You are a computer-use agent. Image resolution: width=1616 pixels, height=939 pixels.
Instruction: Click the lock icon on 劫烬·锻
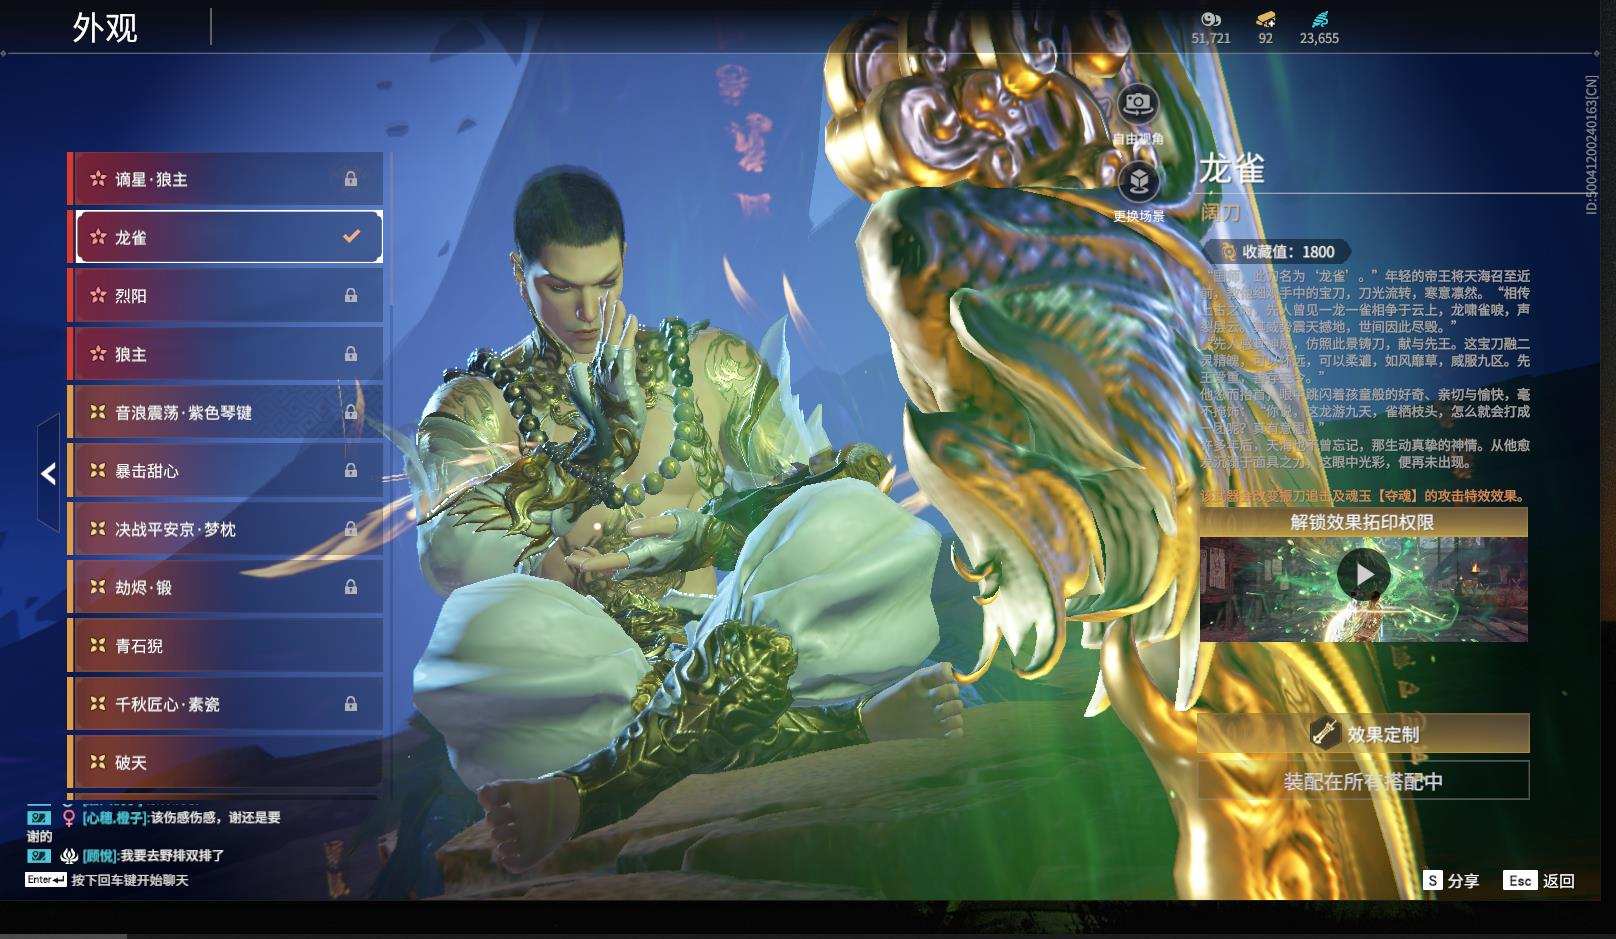click(351, 587)
